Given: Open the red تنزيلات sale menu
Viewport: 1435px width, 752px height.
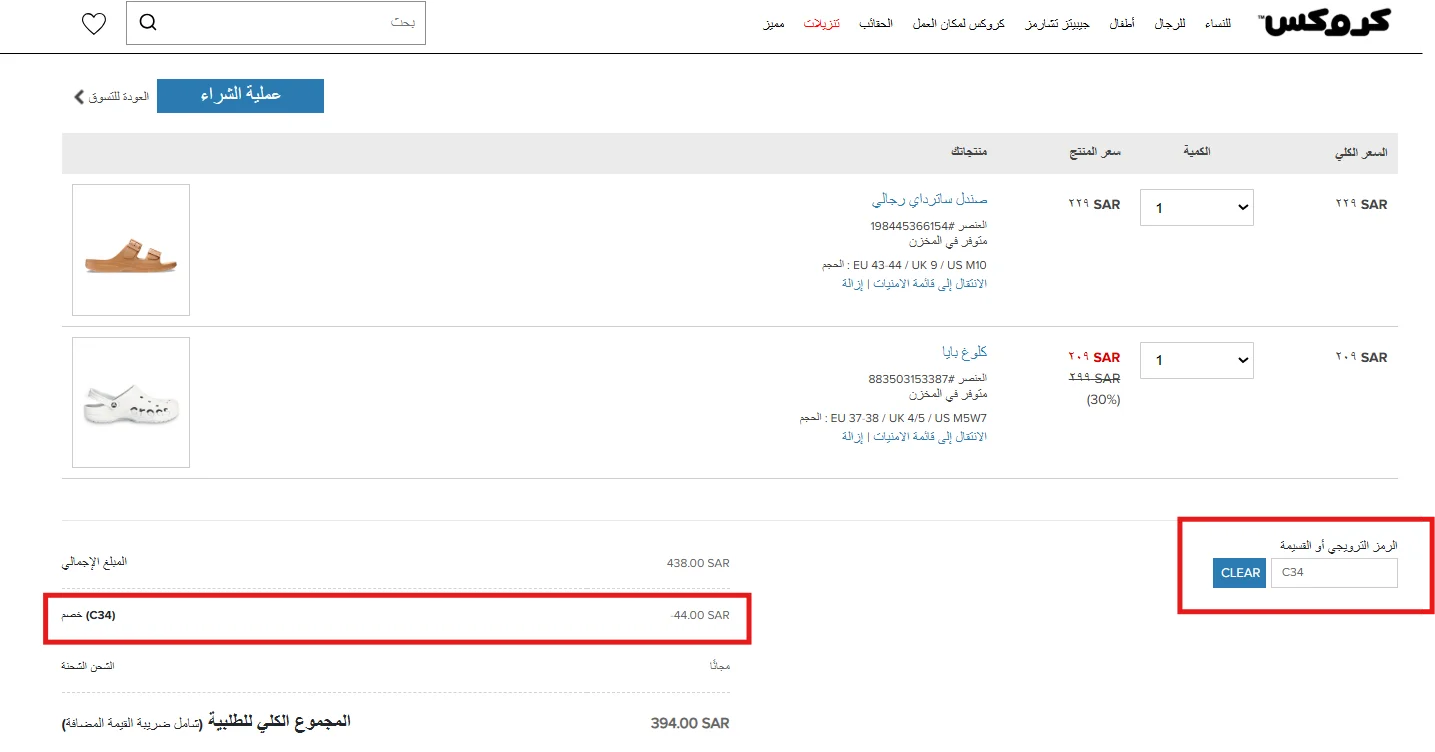Looking at the screenshot, I should pyautogui.click(x=822, y=22).
